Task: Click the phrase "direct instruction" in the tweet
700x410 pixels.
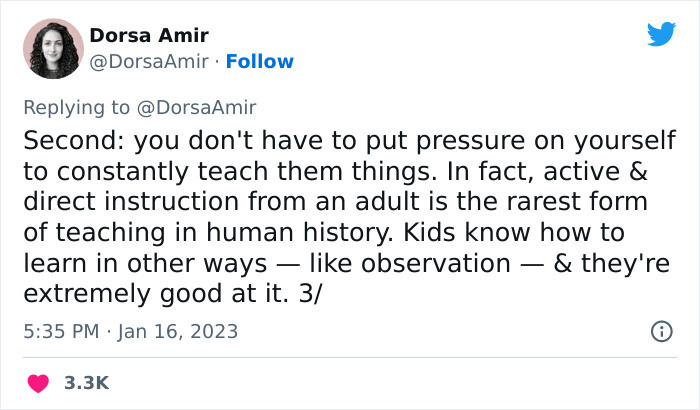Action: (131, 201)
